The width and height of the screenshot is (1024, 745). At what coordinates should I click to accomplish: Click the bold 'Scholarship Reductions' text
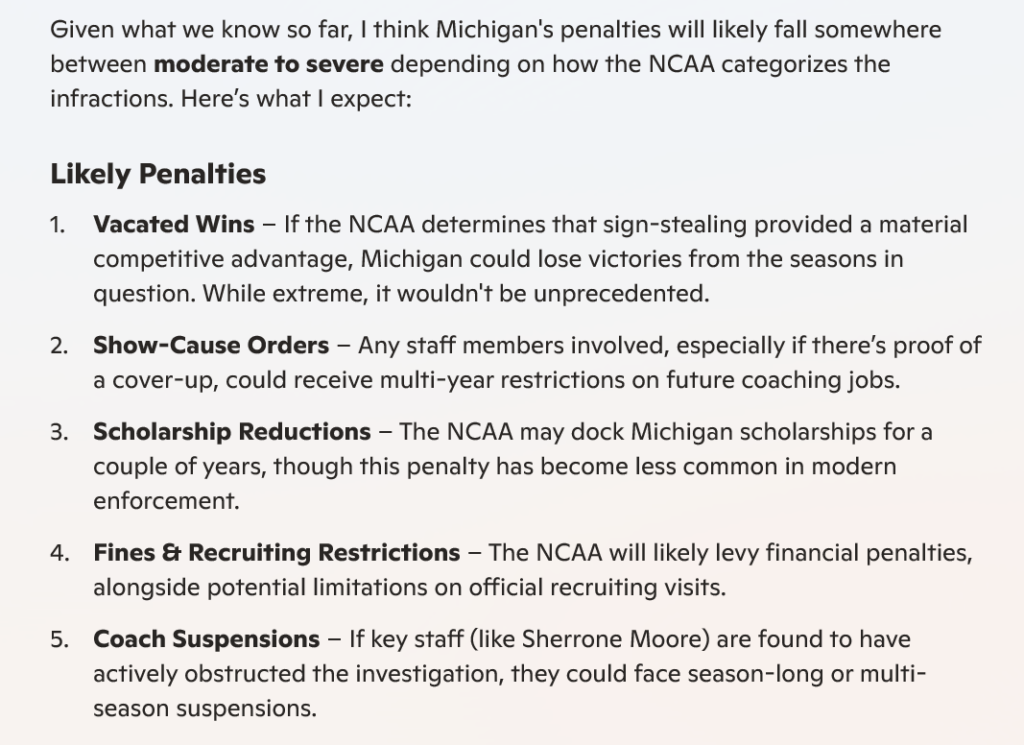tap(232, 432)
